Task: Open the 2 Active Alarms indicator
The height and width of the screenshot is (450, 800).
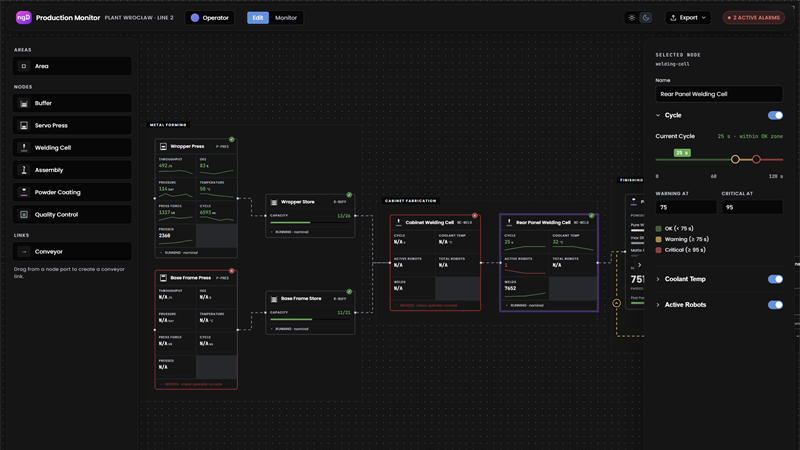Action: point(754,17)
